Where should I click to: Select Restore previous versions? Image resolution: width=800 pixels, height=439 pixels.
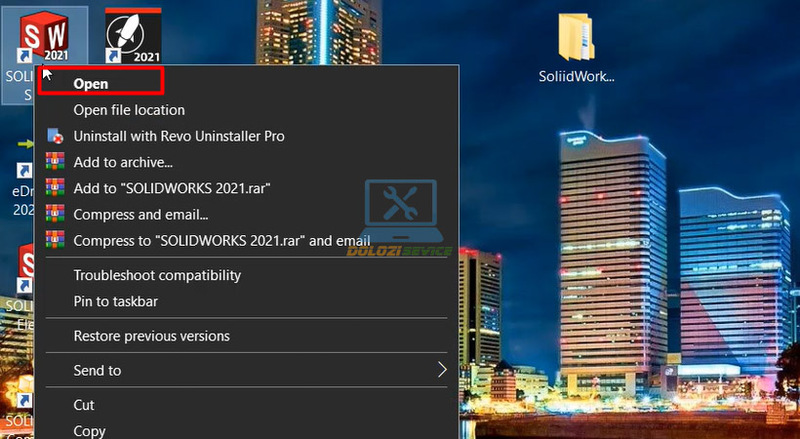click(152, 336)
